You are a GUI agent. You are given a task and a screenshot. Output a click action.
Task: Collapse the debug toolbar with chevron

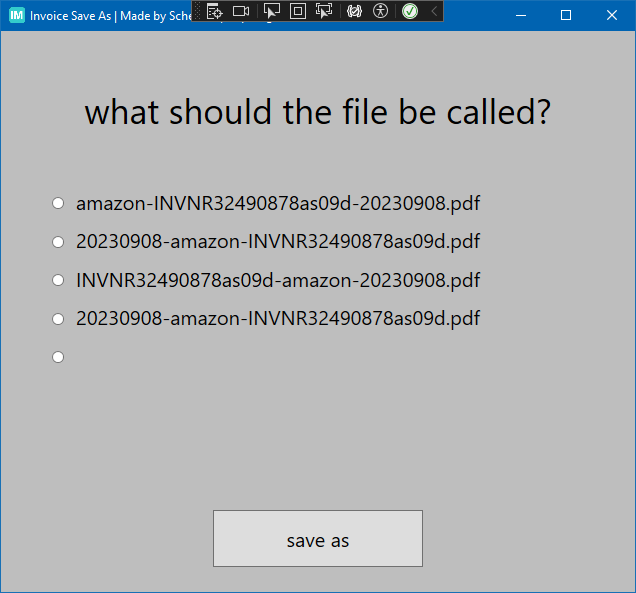[x=434, y=11]
